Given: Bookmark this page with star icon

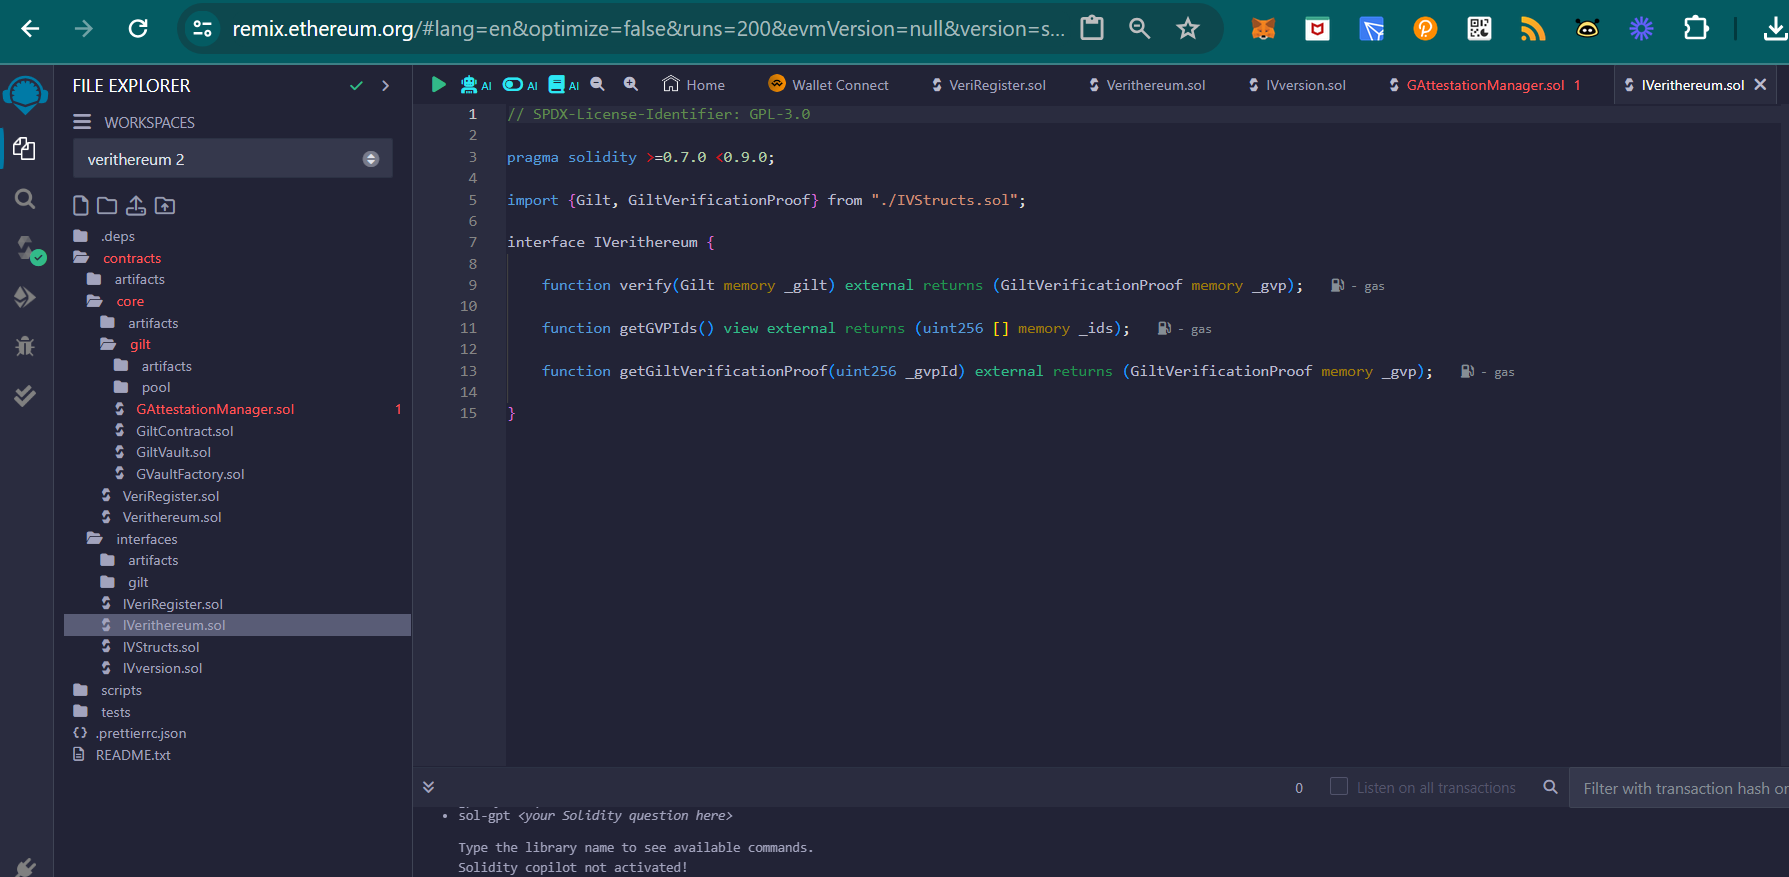Looking at the screenshot, I should [x=1187, y=28].
